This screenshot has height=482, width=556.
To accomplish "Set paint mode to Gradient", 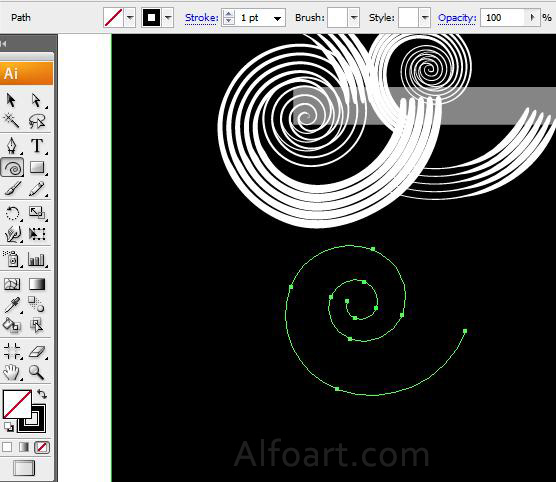I will pyautogui.click(x=24, y=447).
